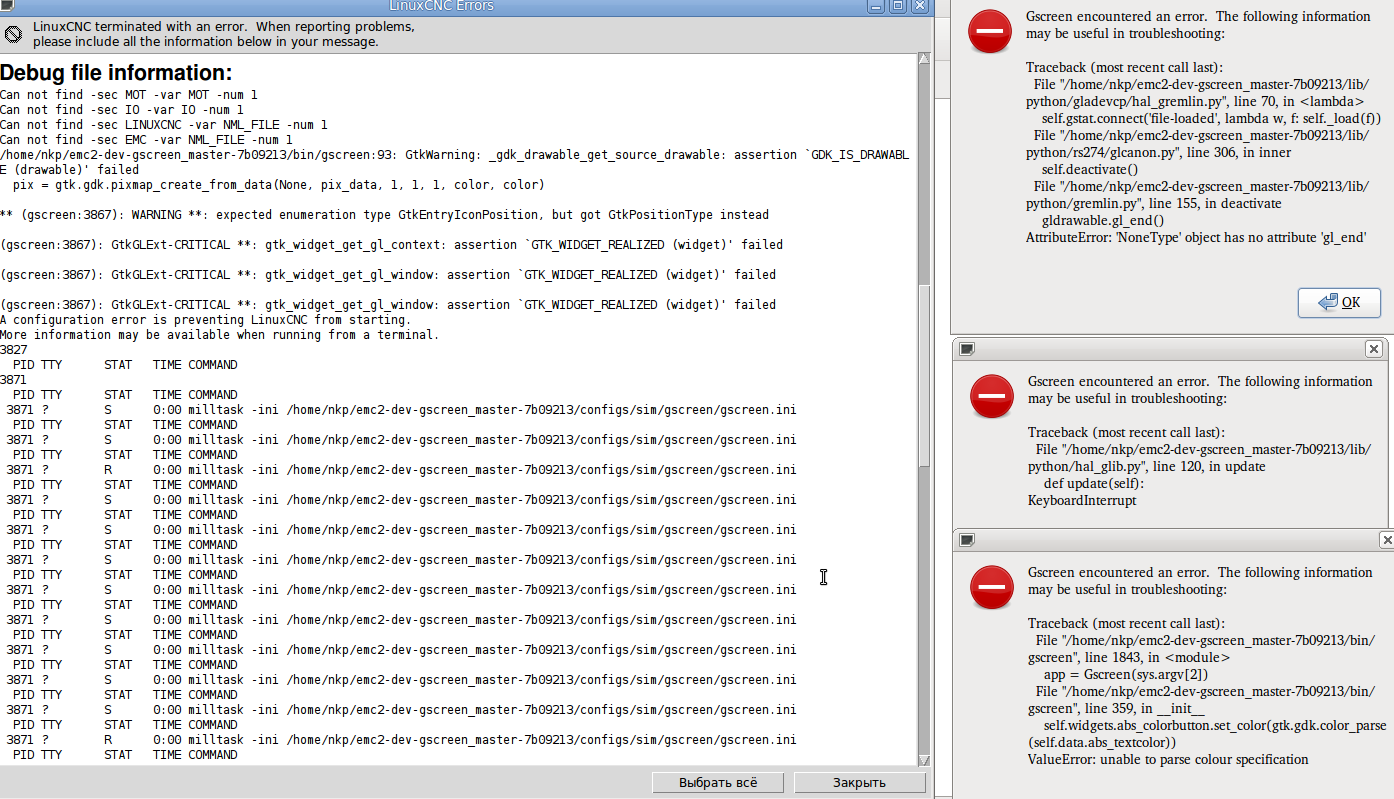Viewport: 1394px width, 799px height.
Task: Open the window menu icon of the ValueError dialog
Action: pyautogui.click(x=967, y=540)
